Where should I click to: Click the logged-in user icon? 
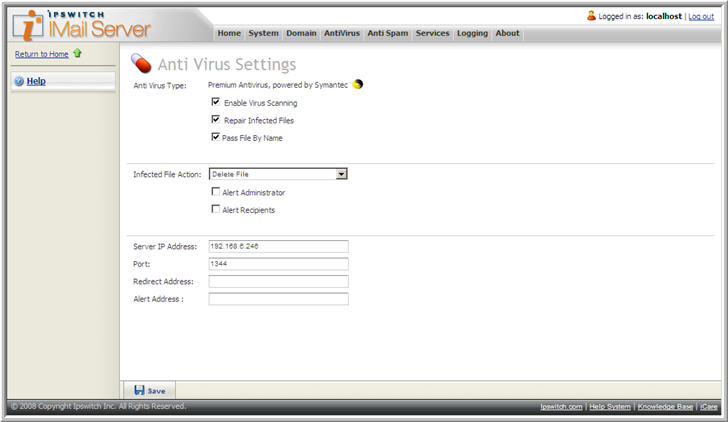click(592, 16)
